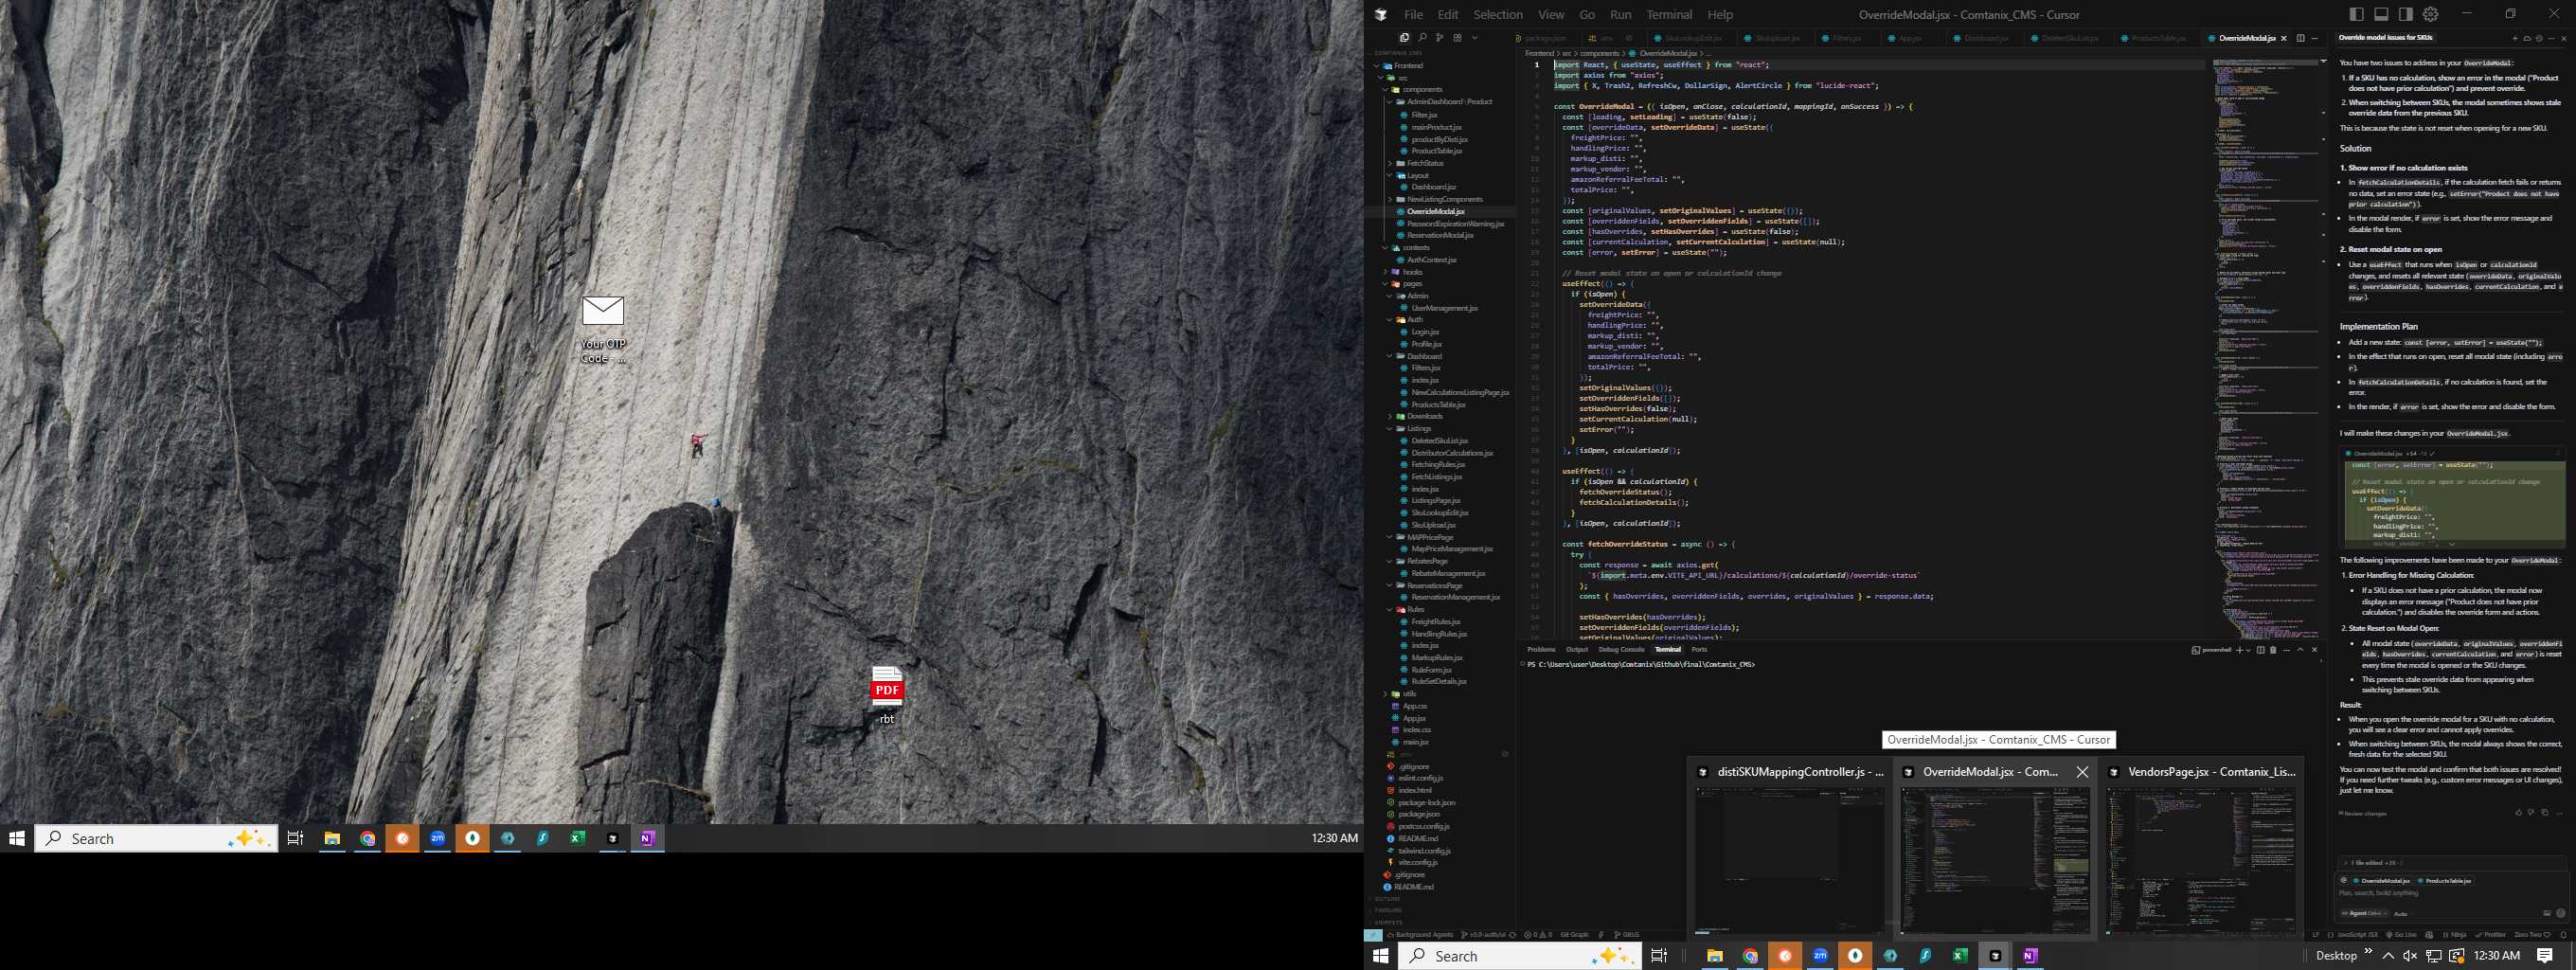Switch to the Ports panel tab
This screenshot has height=970, width=2576.
(x=1699, y=650)
